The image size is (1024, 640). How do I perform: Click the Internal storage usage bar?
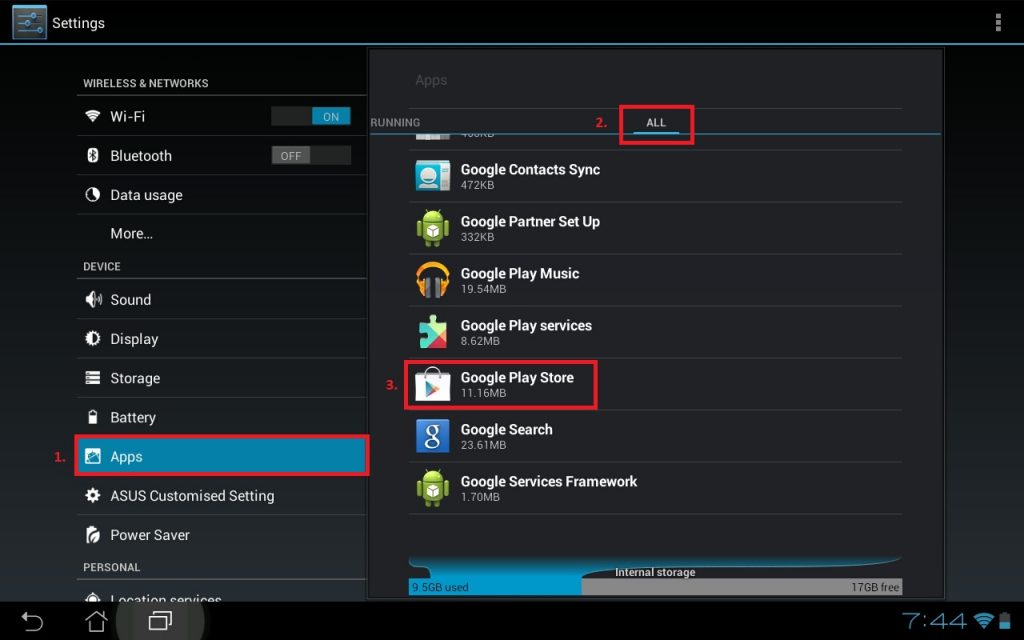(655, 586)
